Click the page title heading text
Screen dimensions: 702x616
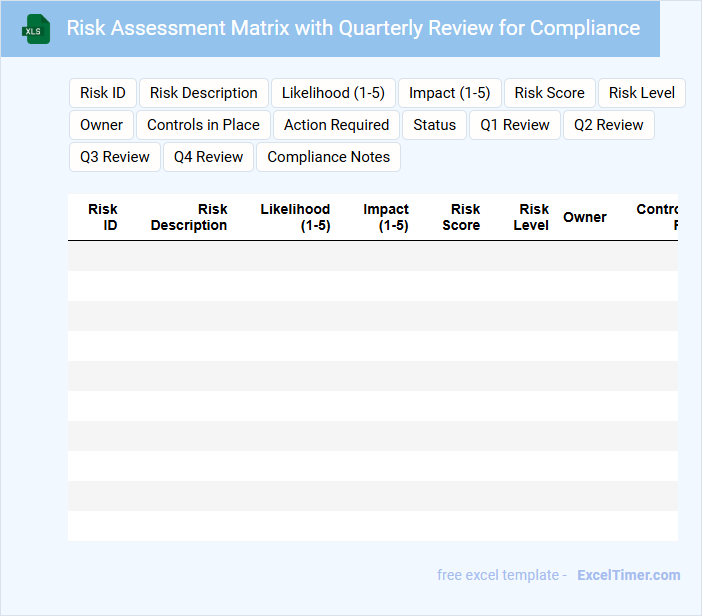click(353, 28)
